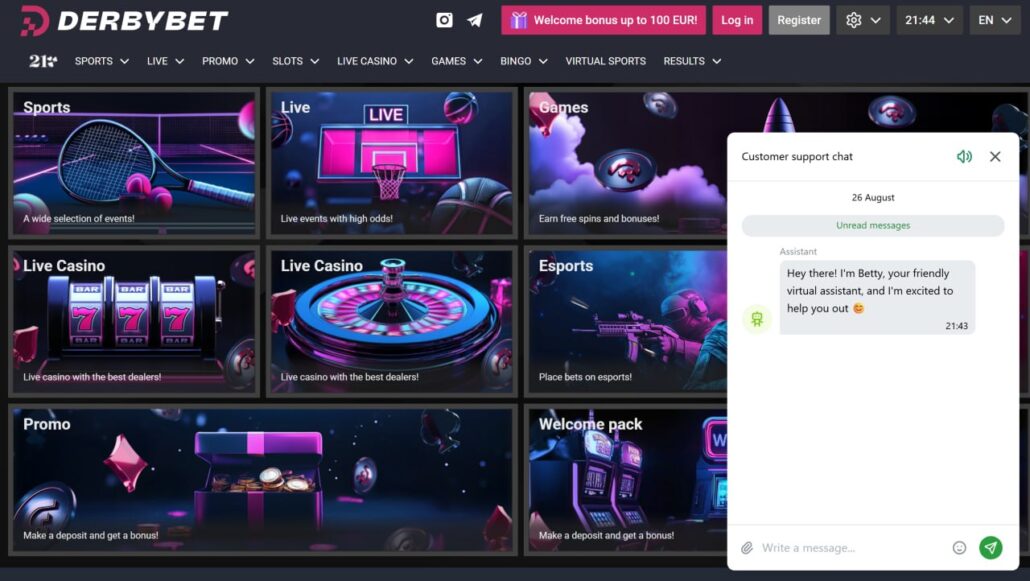The width and height of the screenshot is (1030, 581).
Task: Open the Instagram icon link
Action: 444,20
